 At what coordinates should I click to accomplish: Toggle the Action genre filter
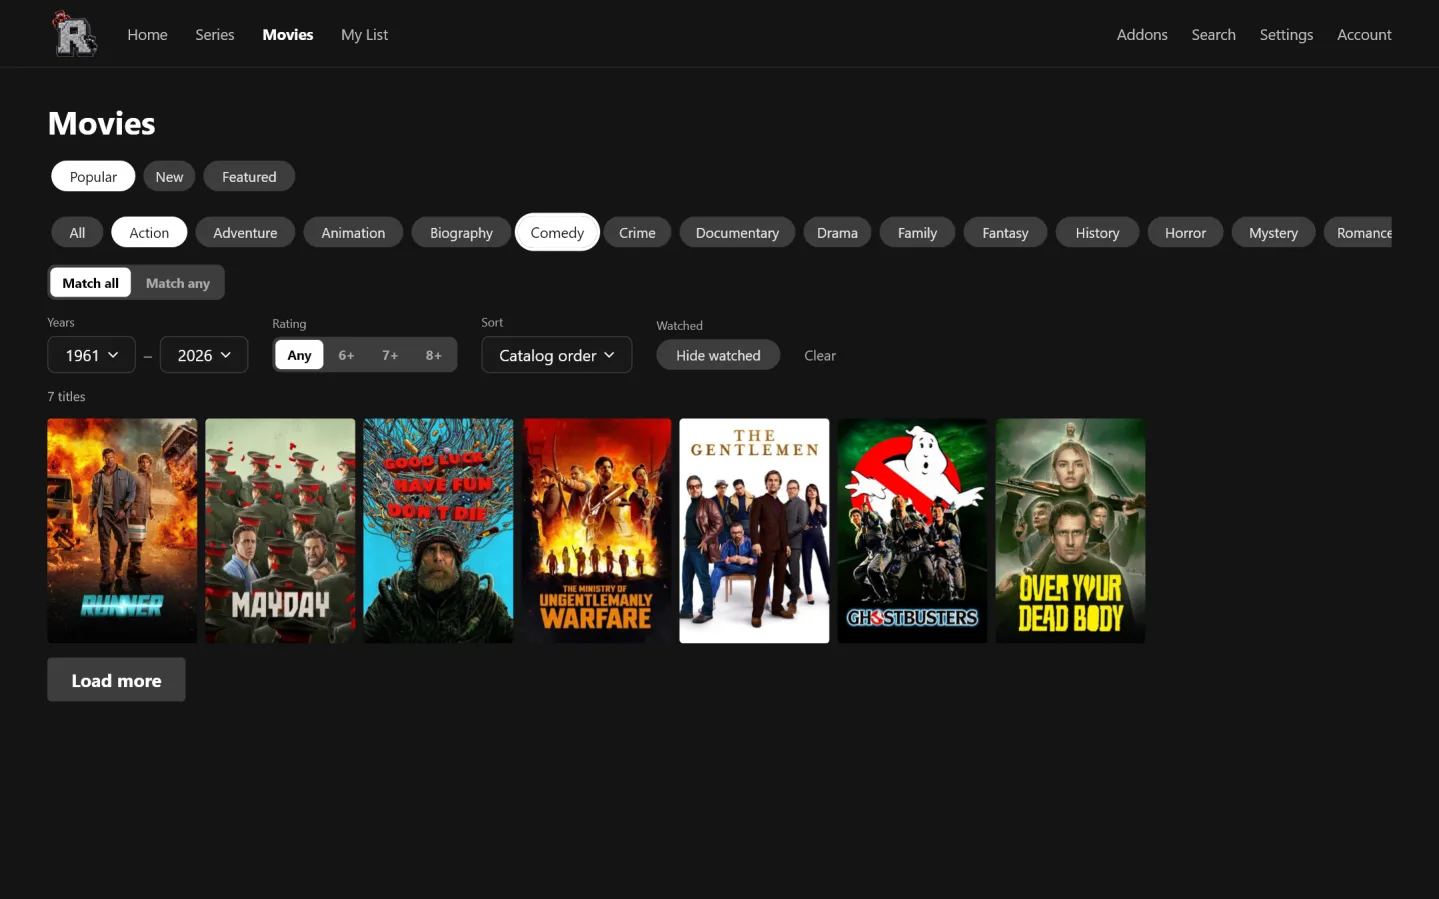pos(149,233)
